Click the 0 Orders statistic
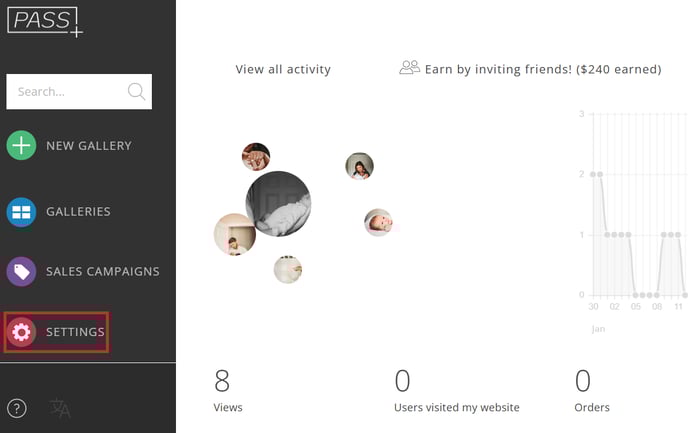 coord(592,390)
